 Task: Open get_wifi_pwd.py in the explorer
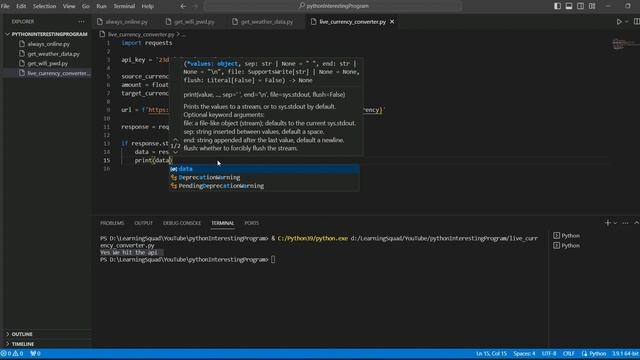point(48,64)
